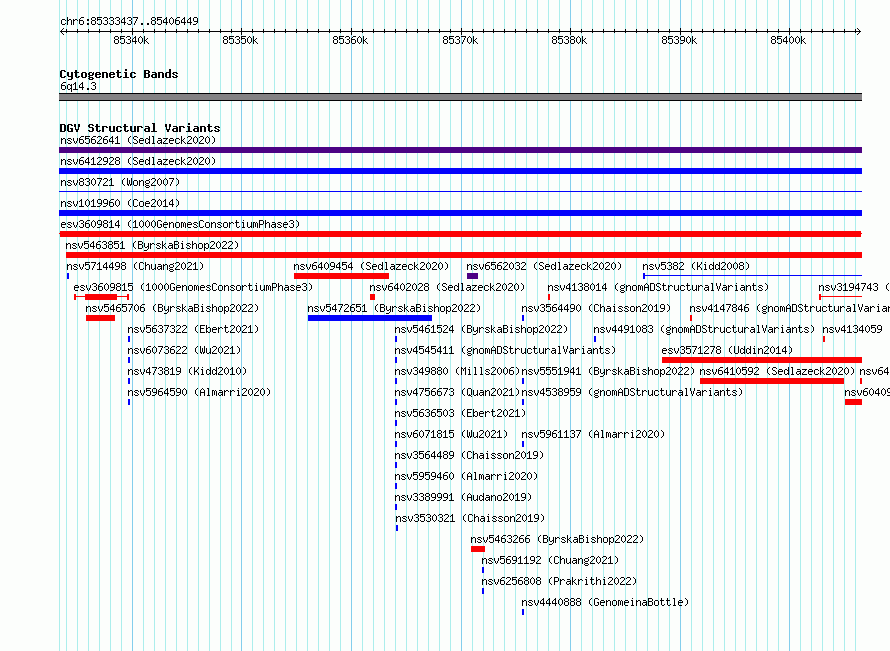This screenshot has width=890, height=651.
Task: Click the nsv3564490 (Chaisson2019) label
Action: pyautogui.click(x=596, y=308)
